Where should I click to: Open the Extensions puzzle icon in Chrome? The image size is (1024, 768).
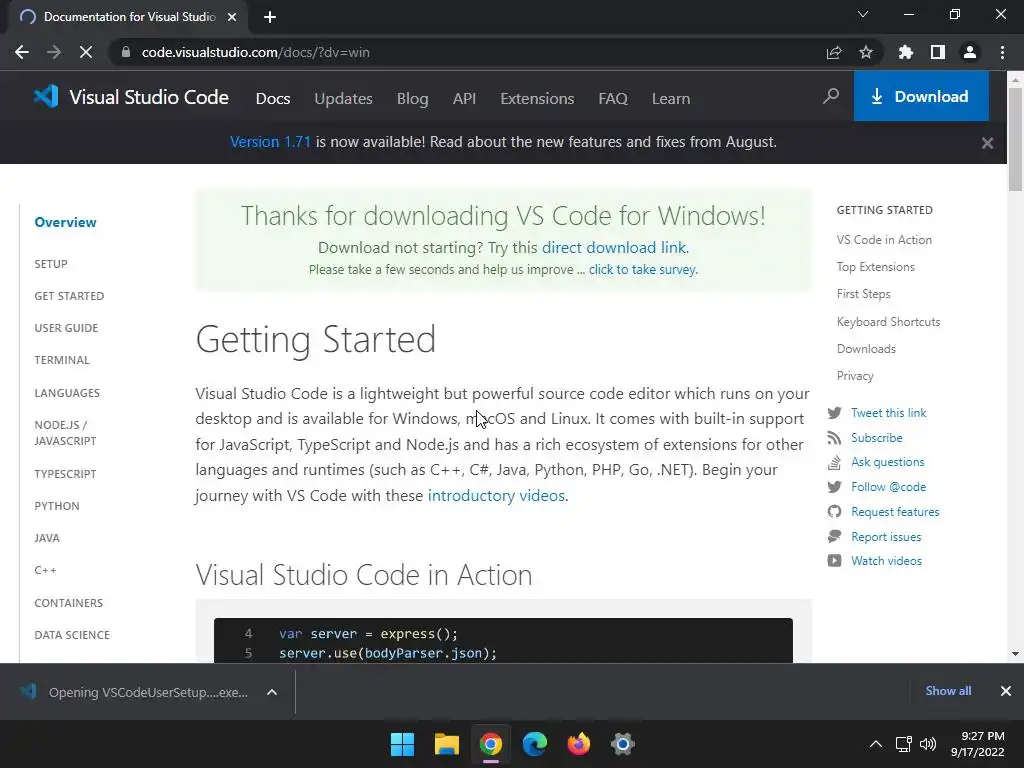(905, 52)
